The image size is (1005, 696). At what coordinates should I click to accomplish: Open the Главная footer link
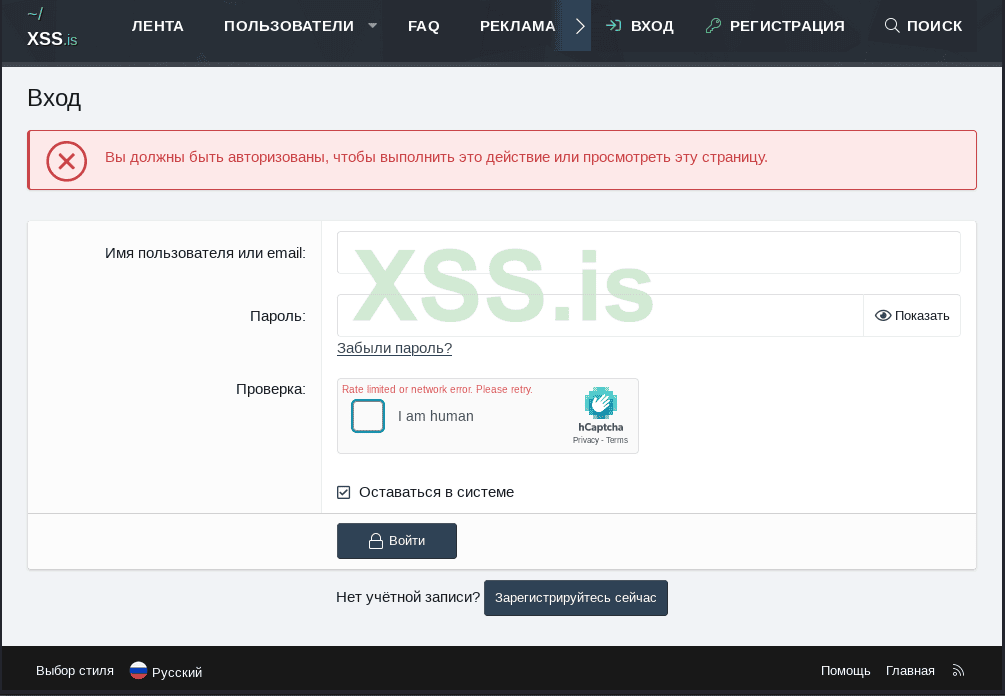click(x=910, y=671)
